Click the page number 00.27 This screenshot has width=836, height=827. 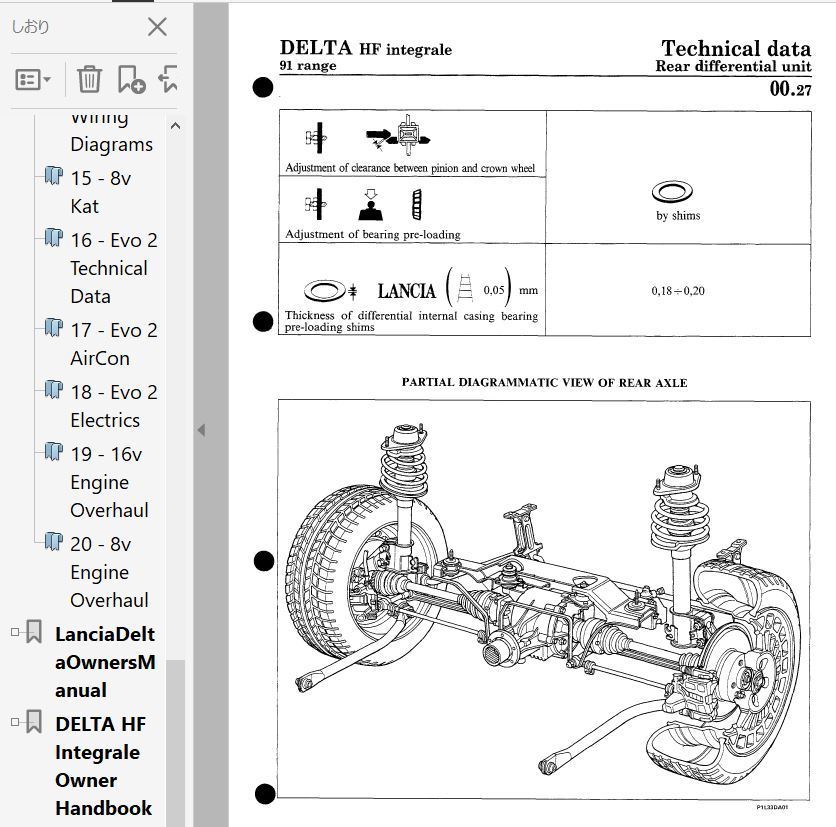[x=790, y=89]
